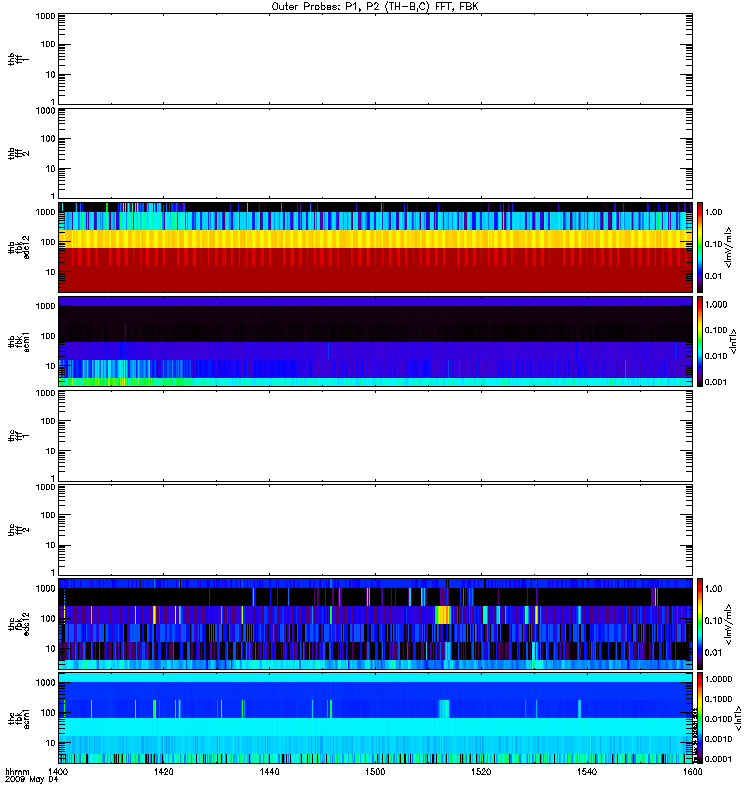Image resolution: width=750 pixels, height=800 pixels.
Task: Click the '1.000' label on thb scm1 colorbar
Action: tap(716, 305)
